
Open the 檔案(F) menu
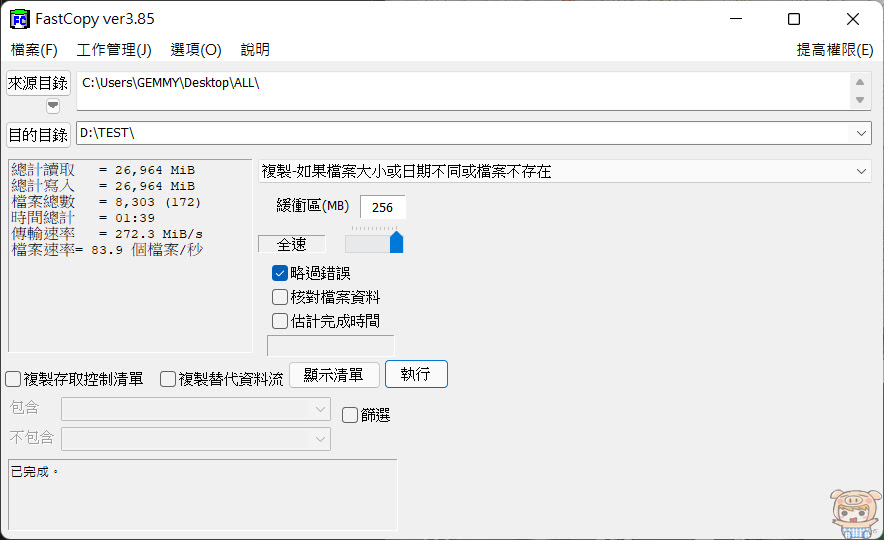click(34, 50)
